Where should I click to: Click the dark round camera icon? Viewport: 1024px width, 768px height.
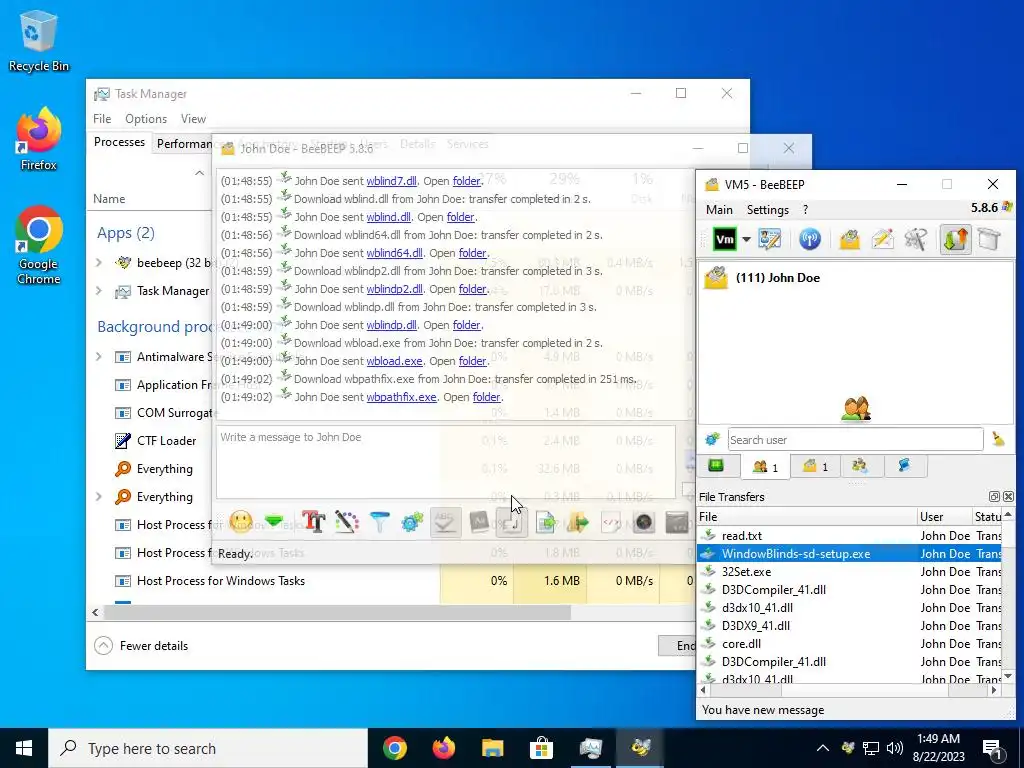643,522
